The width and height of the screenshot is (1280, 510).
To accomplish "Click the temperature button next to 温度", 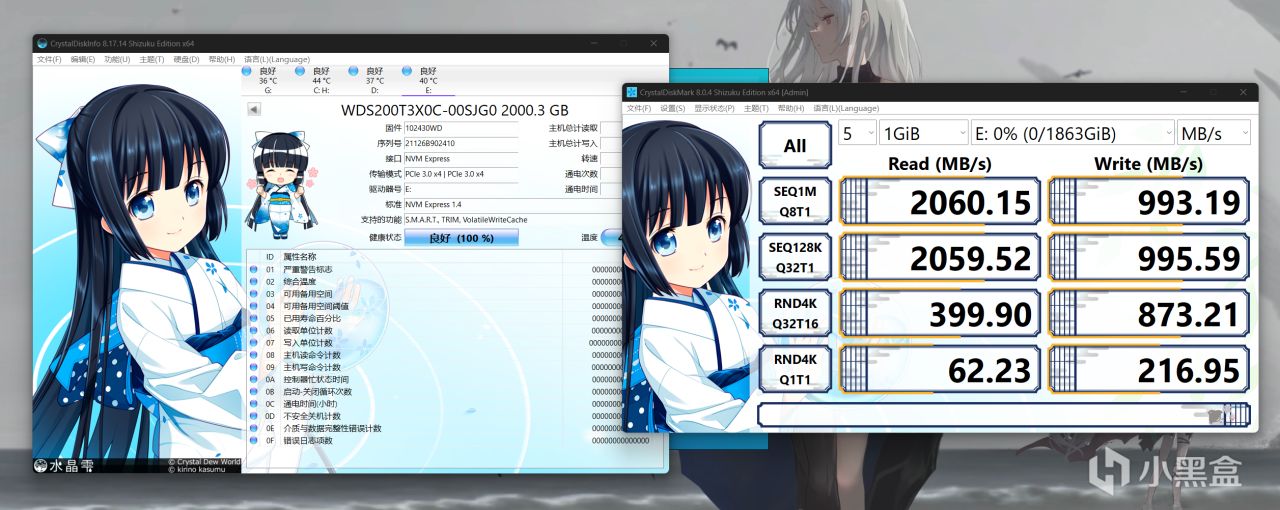I will pyautogui.click(x=612, y=238).
